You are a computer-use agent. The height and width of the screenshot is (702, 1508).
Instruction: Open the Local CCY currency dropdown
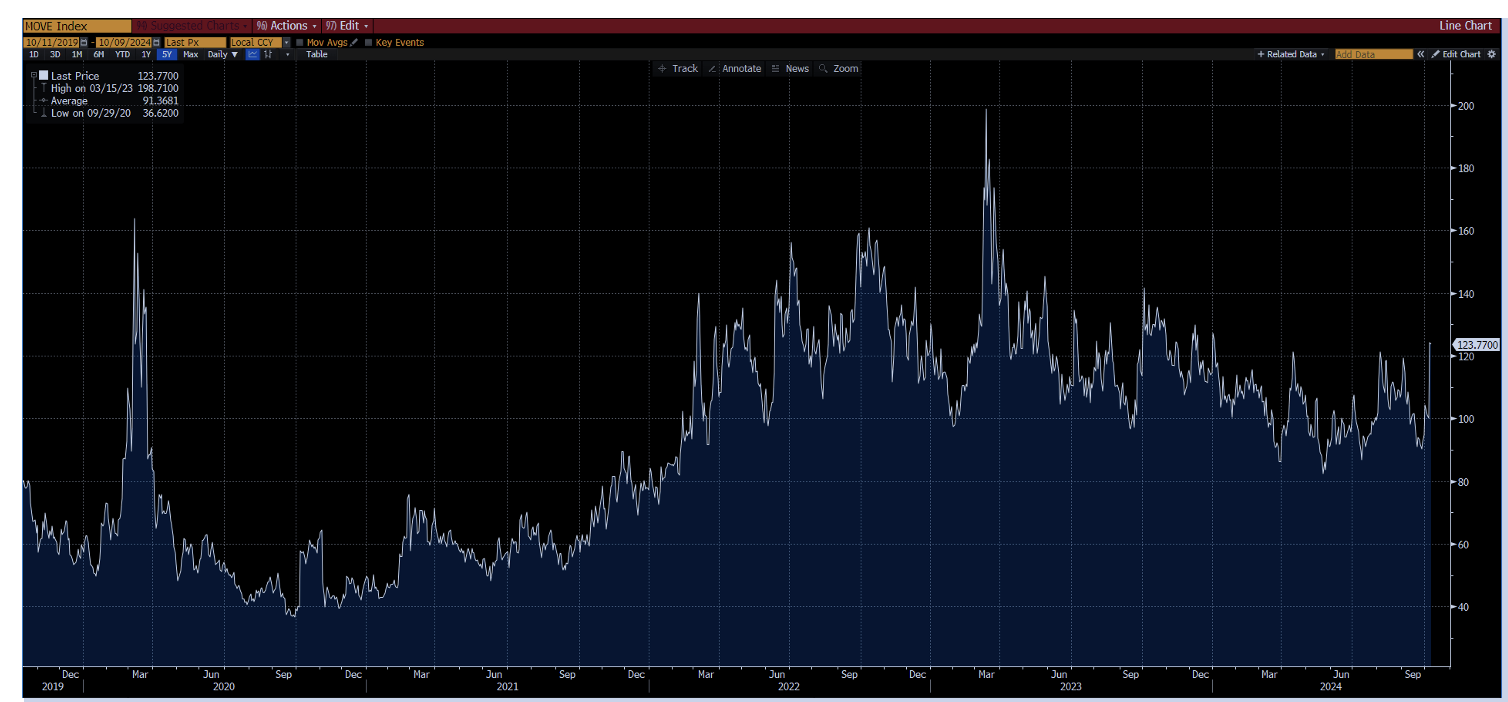pyautogui.click(x=286, y=42)
